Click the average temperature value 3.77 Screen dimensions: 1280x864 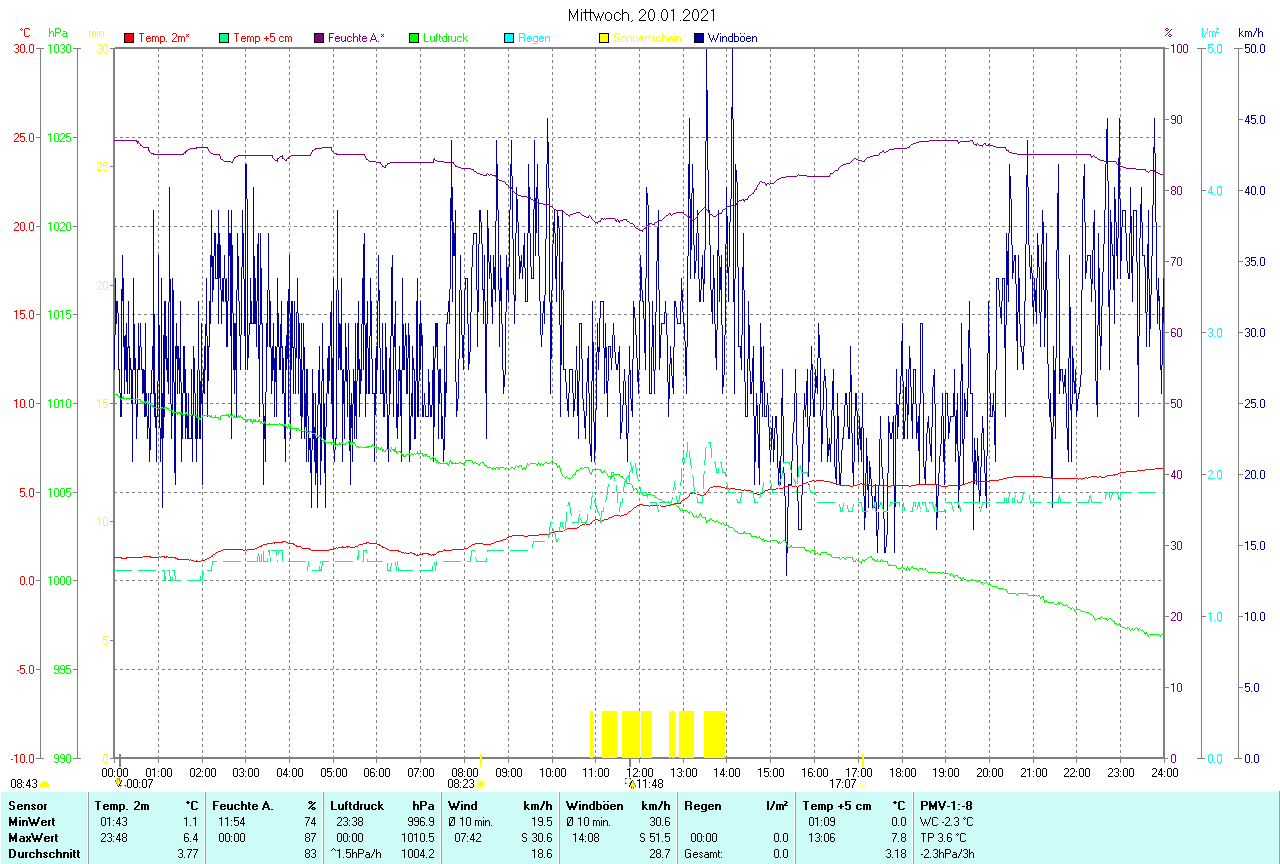tap(188, 854)
